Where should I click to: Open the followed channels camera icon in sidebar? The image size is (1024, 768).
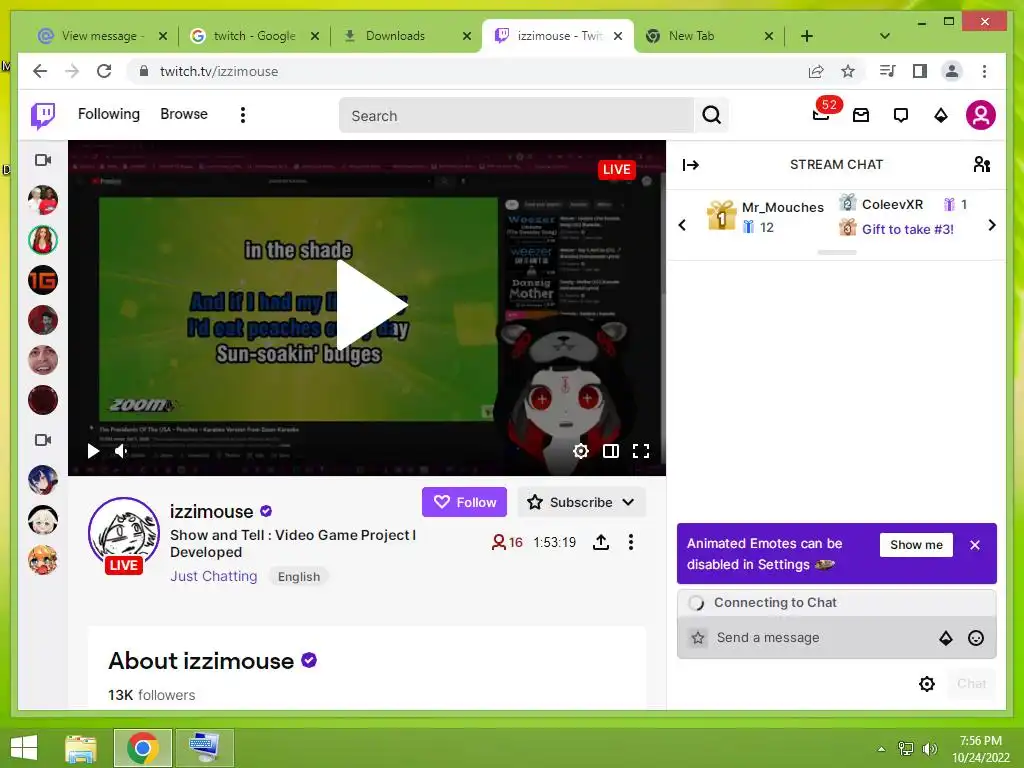tap(42, 160)
